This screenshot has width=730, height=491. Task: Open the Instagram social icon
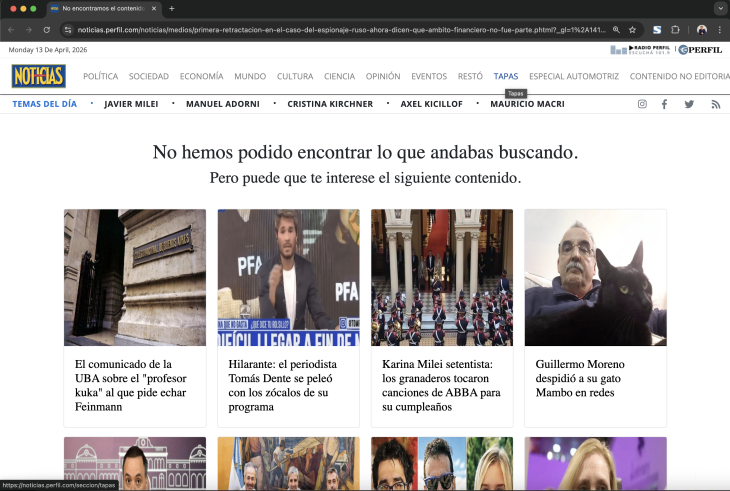[x=642, y=104]
